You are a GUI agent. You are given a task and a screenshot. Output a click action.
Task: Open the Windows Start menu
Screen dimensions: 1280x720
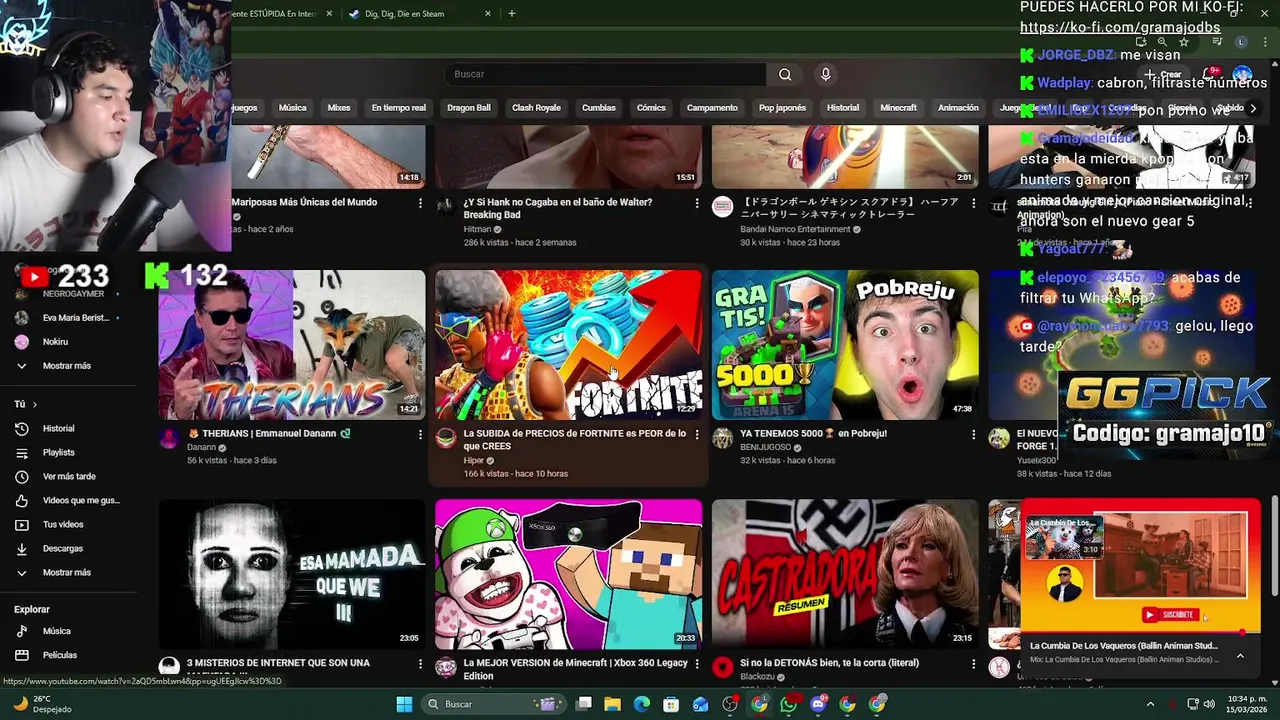404,704
